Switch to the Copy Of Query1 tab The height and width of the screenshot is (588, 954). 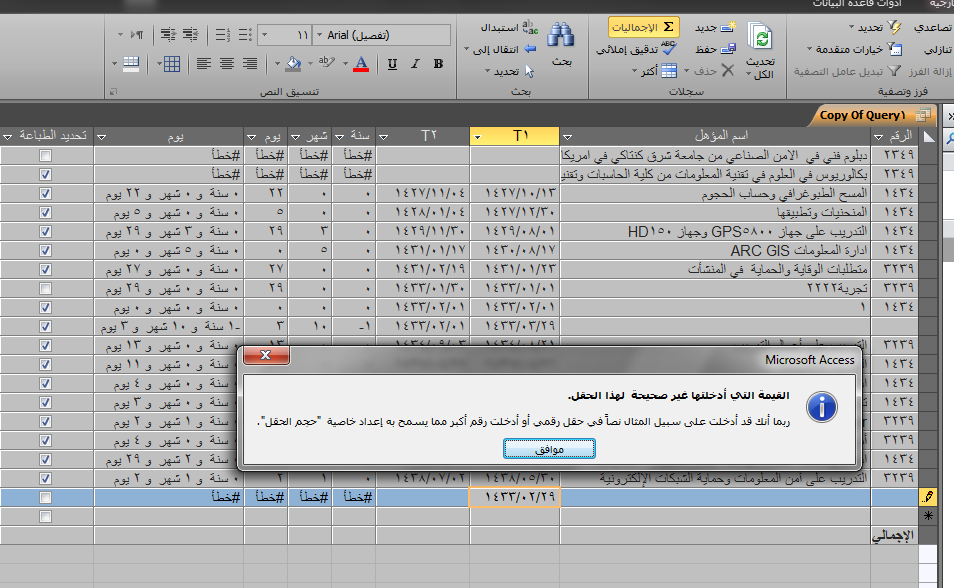click(871, 115)
